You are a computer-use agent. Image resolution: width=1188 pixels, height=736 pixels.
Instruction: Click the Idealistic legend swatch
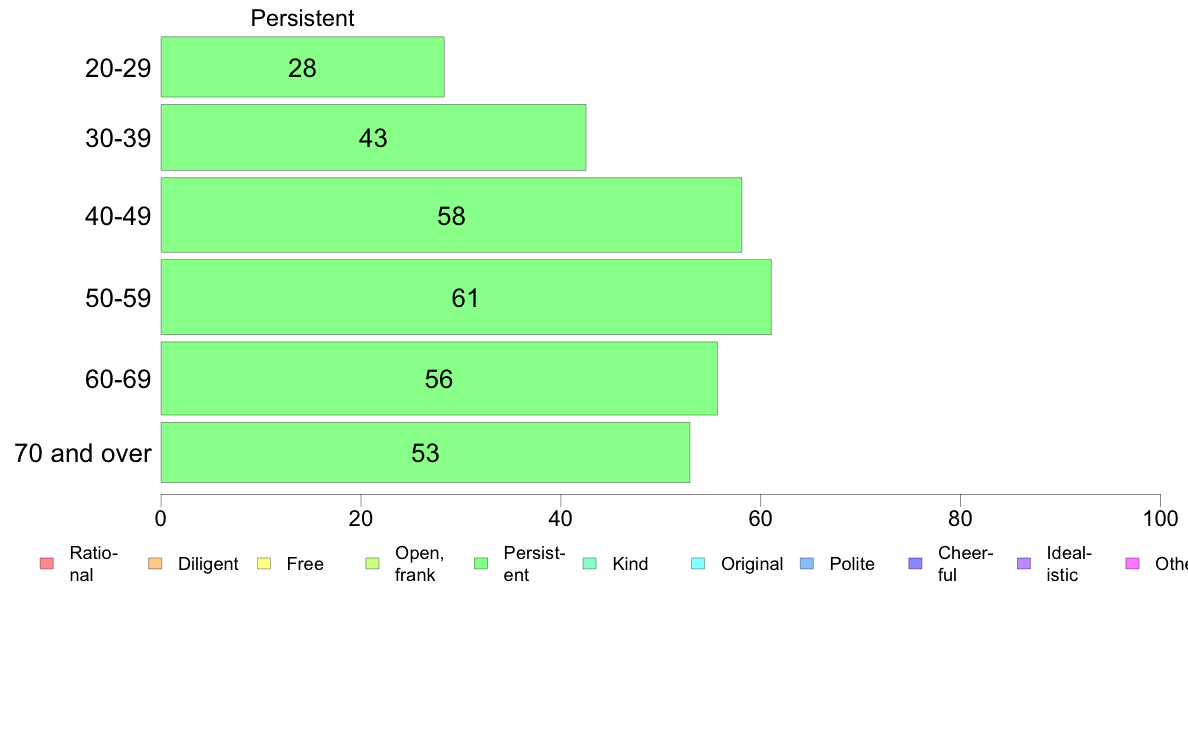pos(1024,563)
